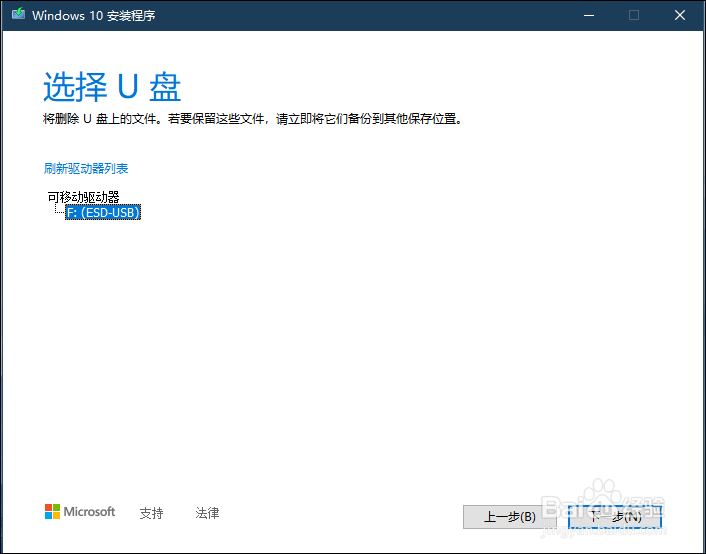Click the 上一步(B) button

click(x=509, y=517)
